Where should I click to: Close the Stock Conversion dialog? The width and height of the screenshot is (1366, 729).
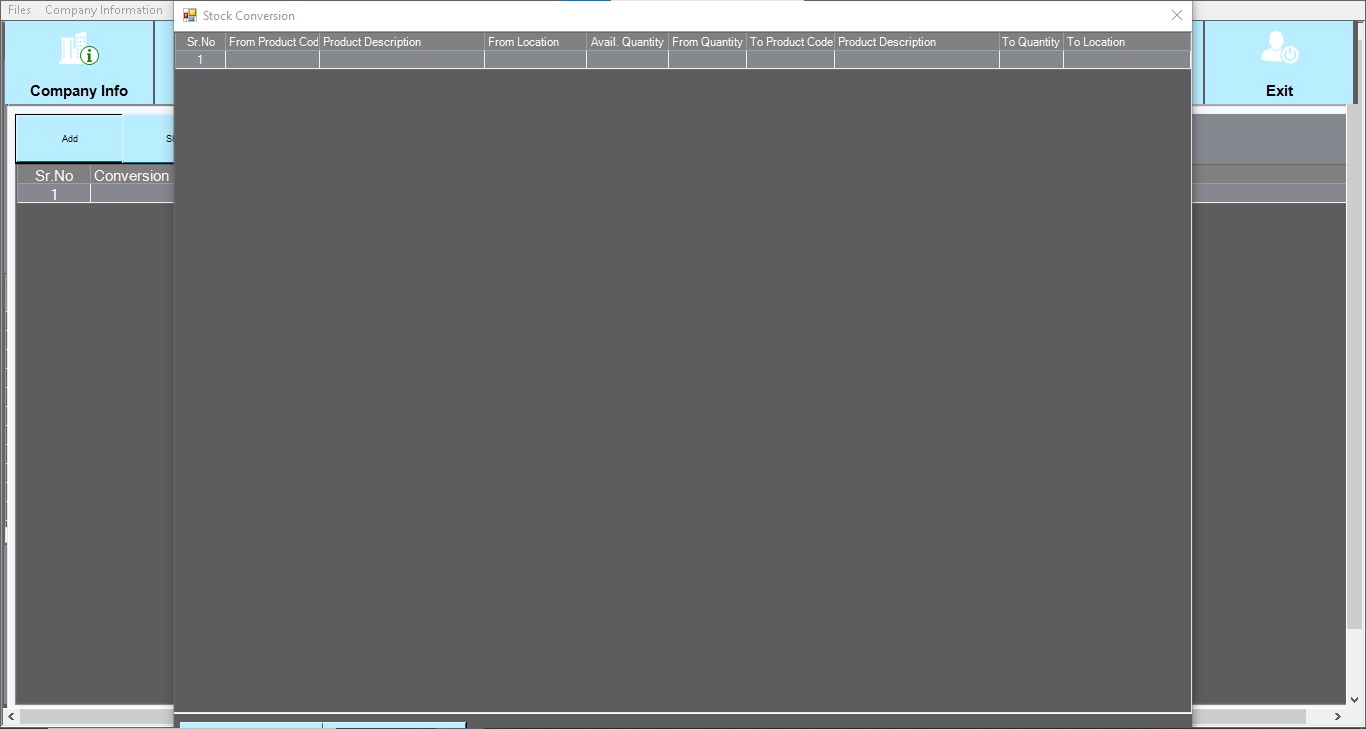1176,16
